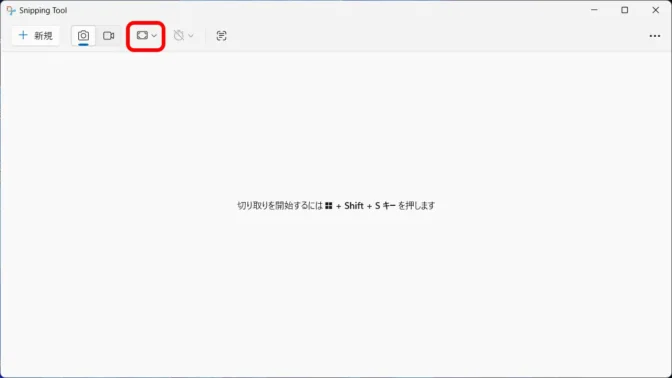Click the hint text mentioning Shift + S
Image resolution: width=672 pixels, height=378 pixels.
pos(336,206)
